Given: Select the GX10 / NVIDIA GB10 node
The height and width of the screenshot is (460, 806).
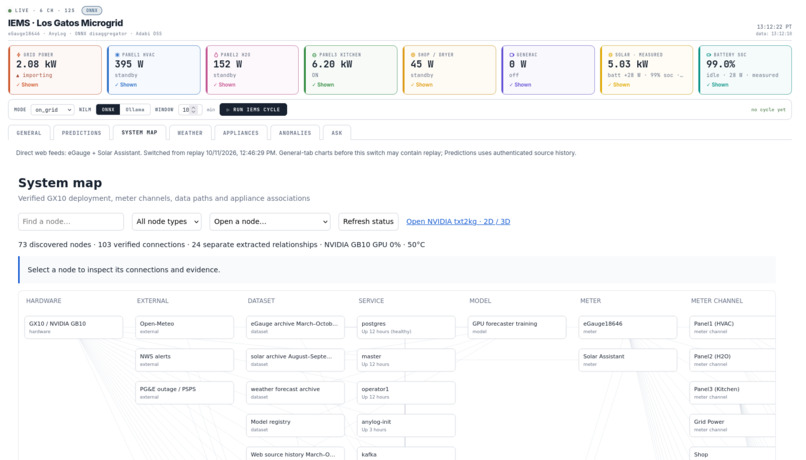Looking at the screenshot, I should pos(74,327).
